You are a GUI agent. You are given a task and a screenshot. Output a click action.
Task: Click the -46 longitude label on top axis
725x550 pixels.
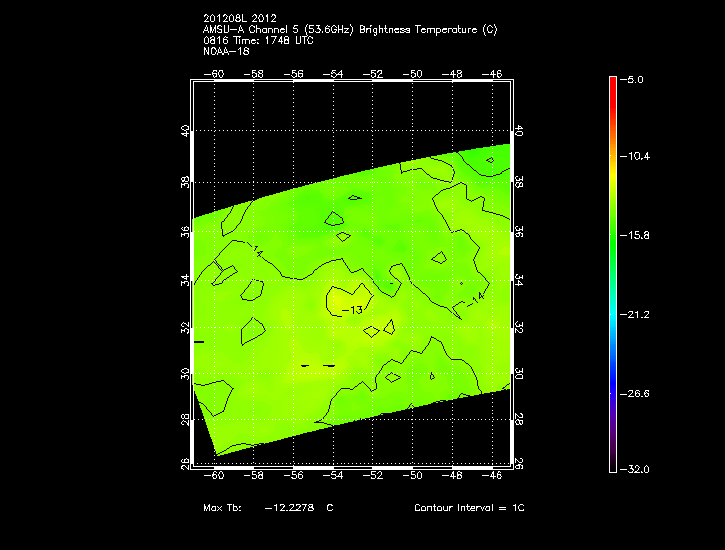click(x=493, y=74)
